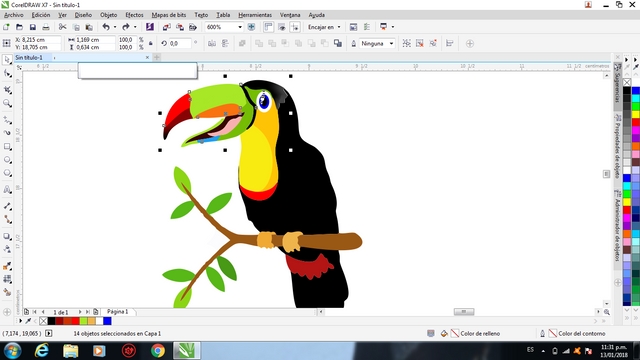Image resolution: width=640 pixels, height=360 pixels.
Task: Toggle the lock ratio padlock
Action: [151, 43]
